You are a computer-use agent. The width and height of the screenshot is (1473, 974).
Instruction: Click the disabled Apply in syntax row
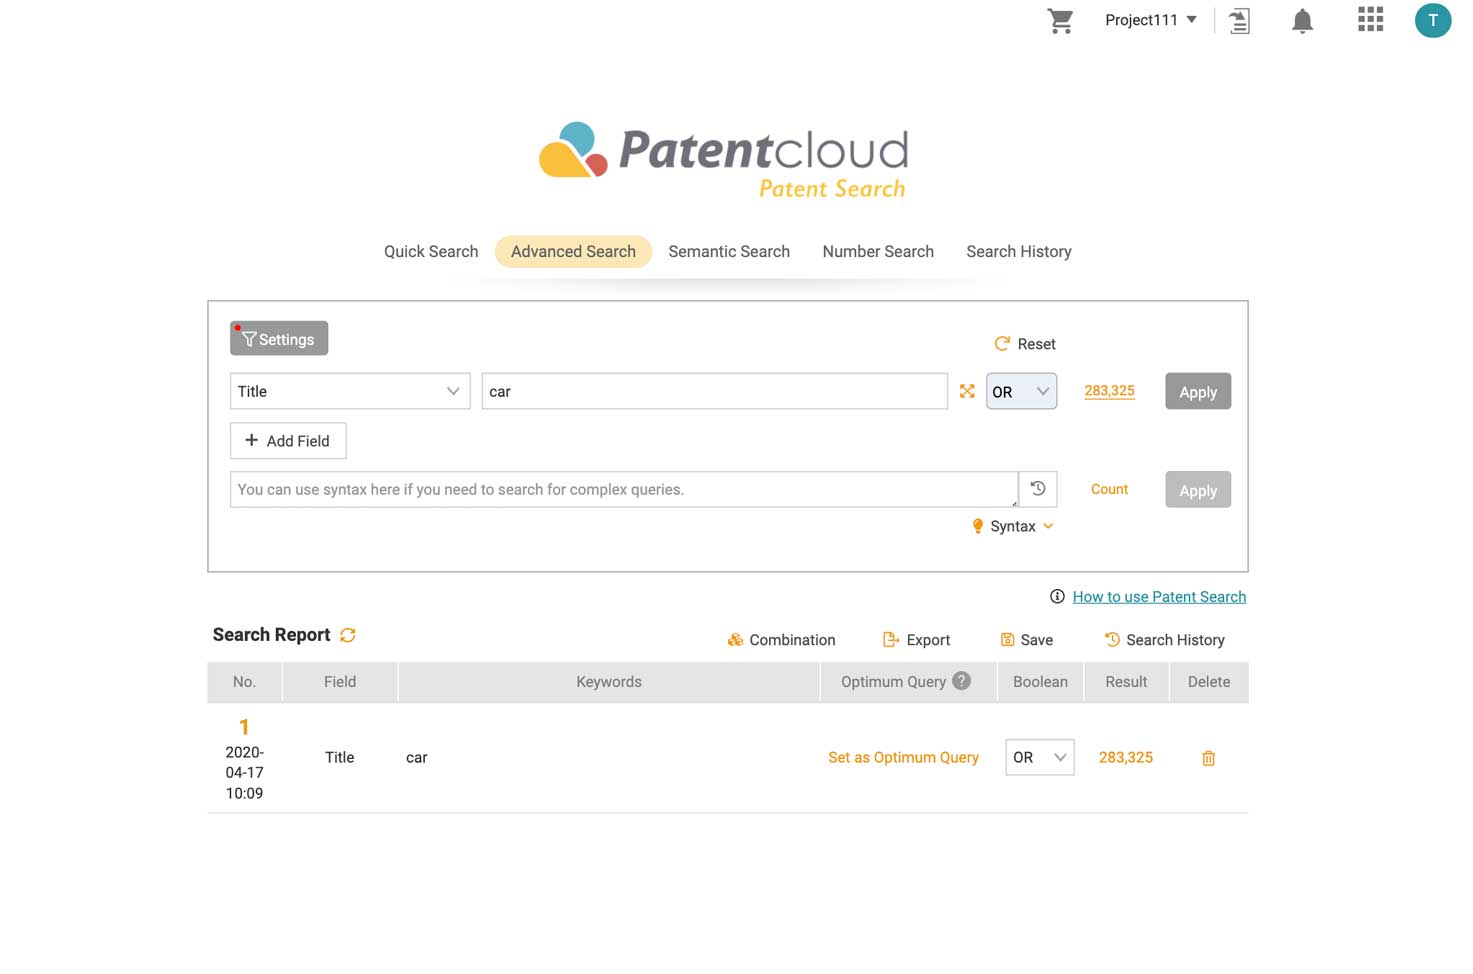(1198, 489)
